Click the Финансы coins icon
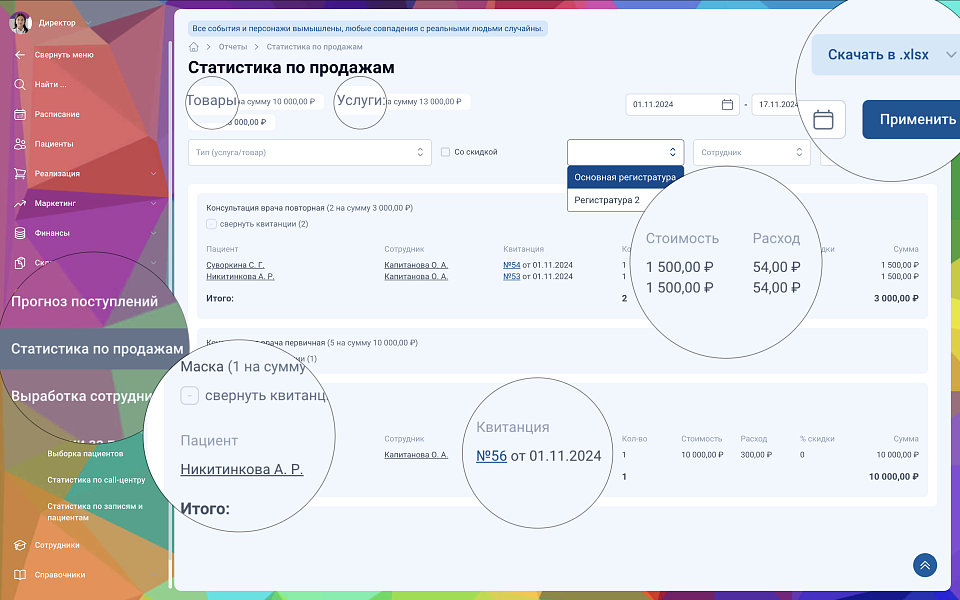The height and width of the screenshot is (600, 960). click(x=19, y=233)
